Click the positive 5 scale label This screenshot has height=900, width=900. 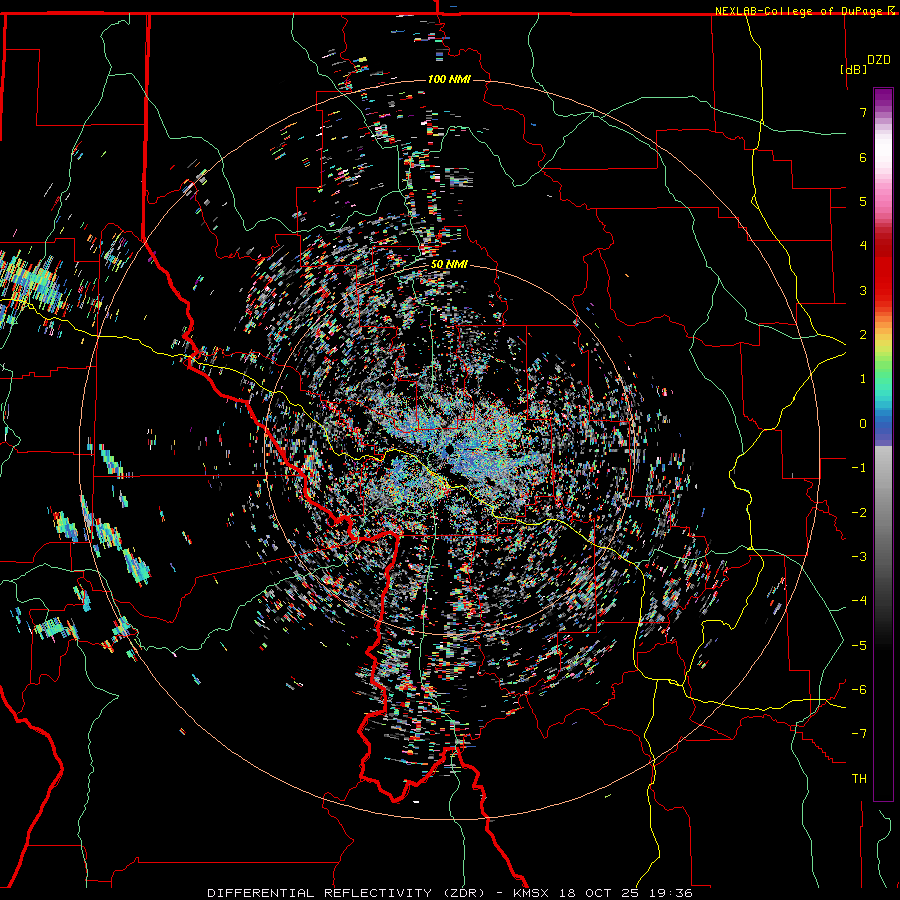[x=863, y=201]
